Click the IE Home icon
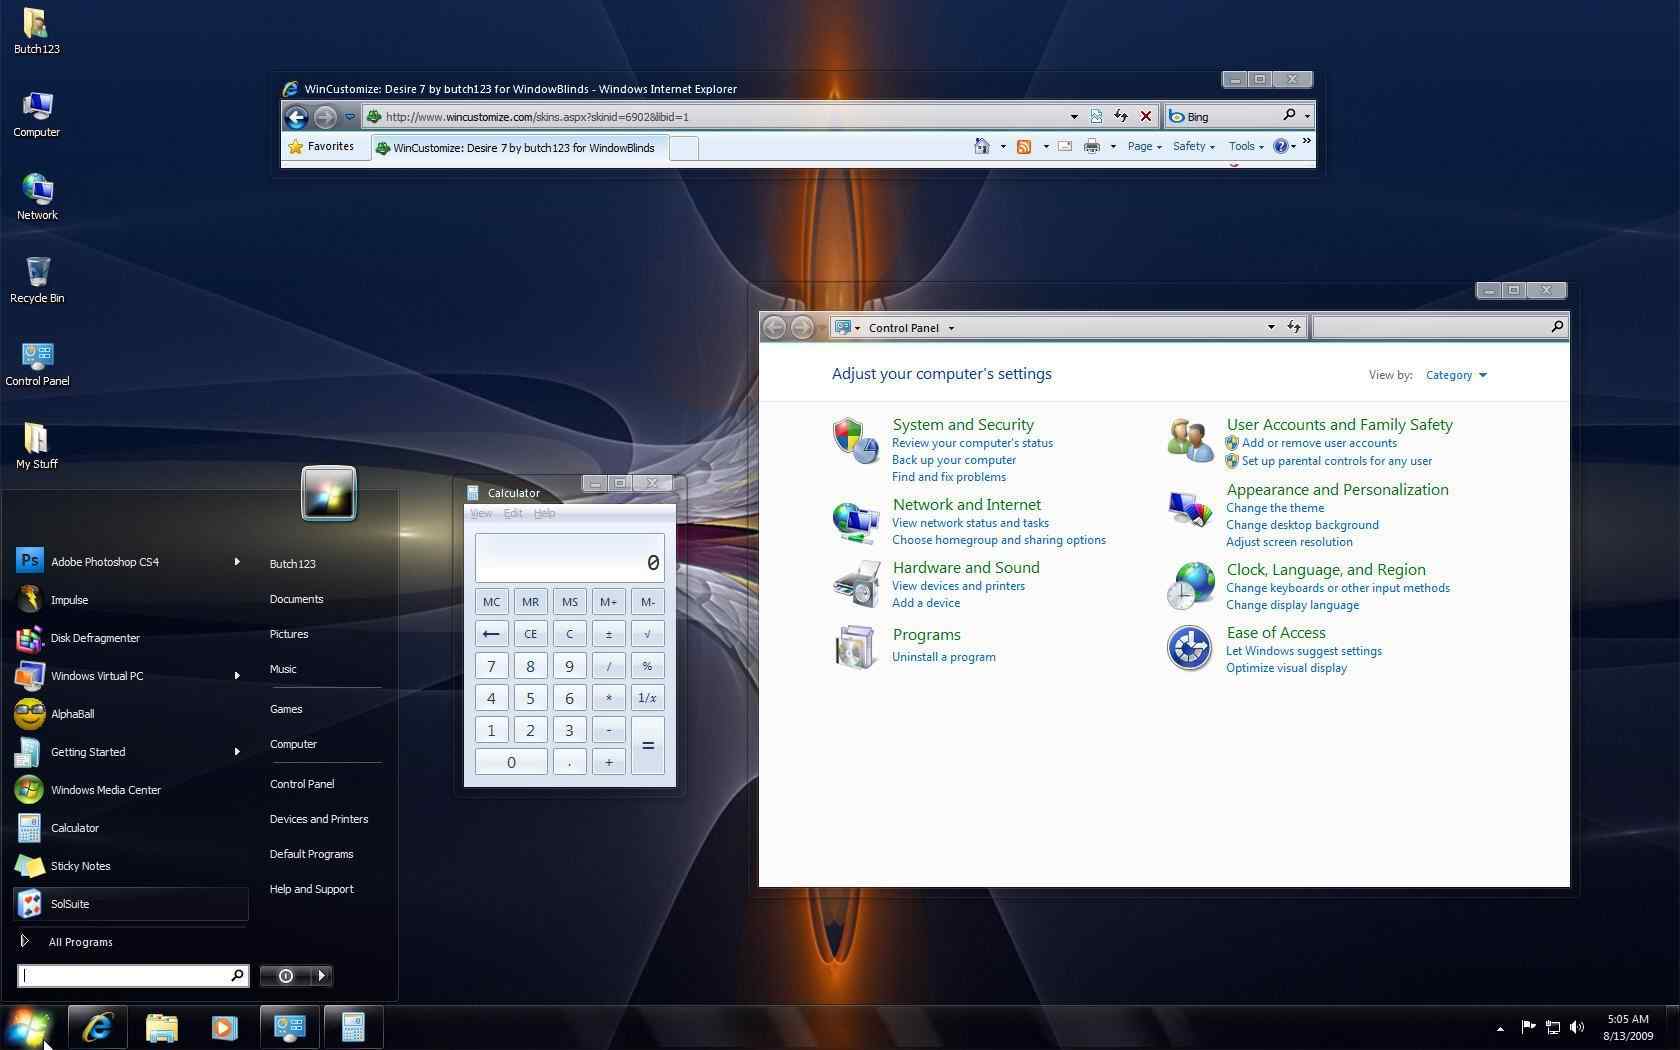 982,146
